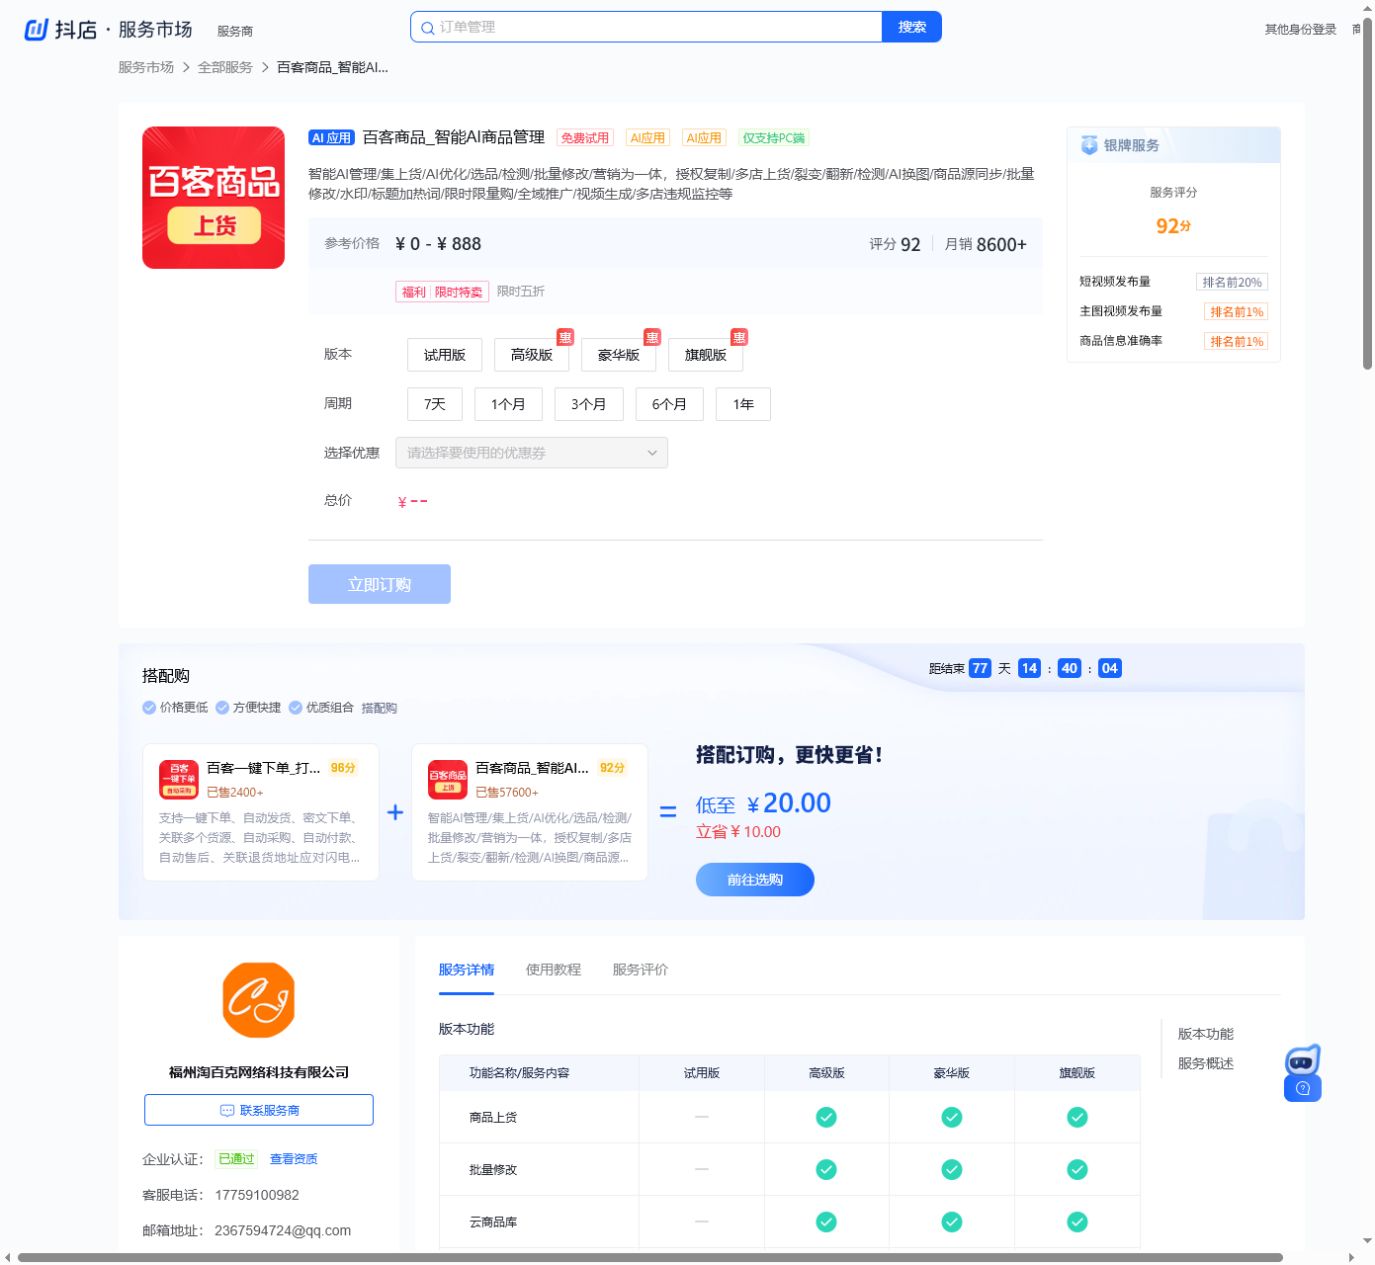Open the coupon selection dropdown
This screenshot has height=1265, width=1375.
(532, 453)
